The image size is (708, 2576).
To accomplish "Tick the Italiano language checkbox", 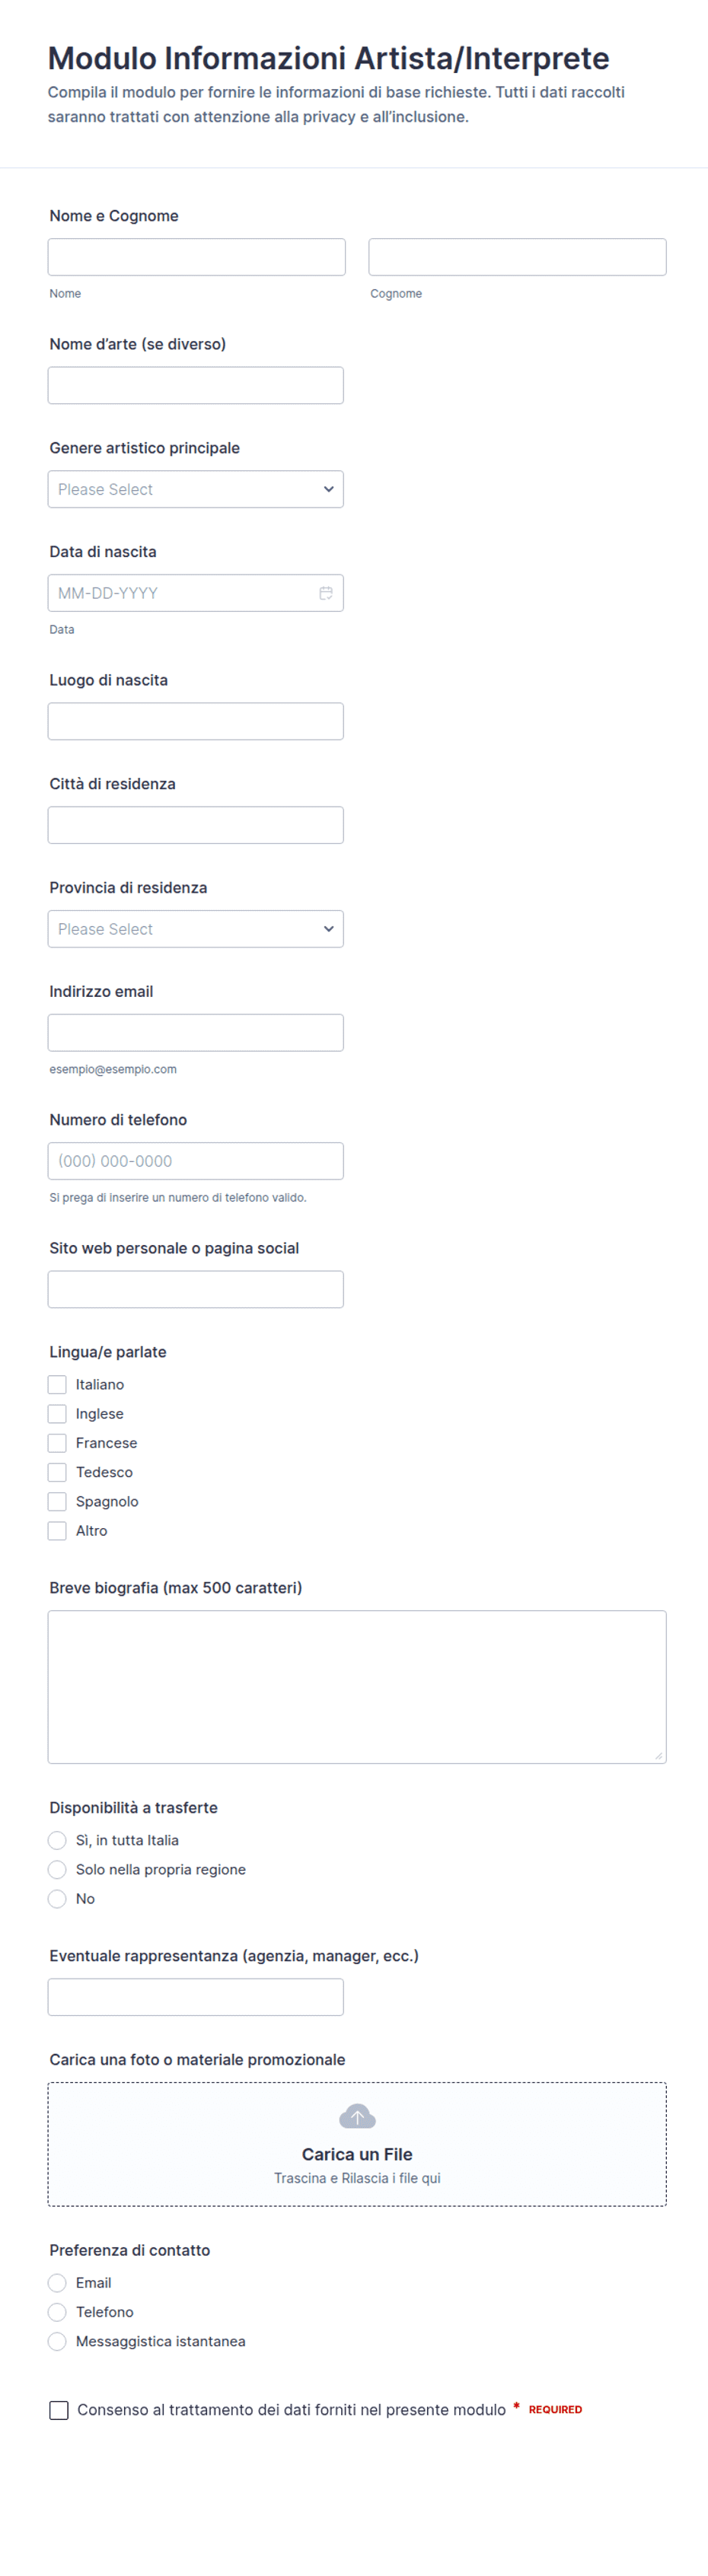I will click(57, 1385).
